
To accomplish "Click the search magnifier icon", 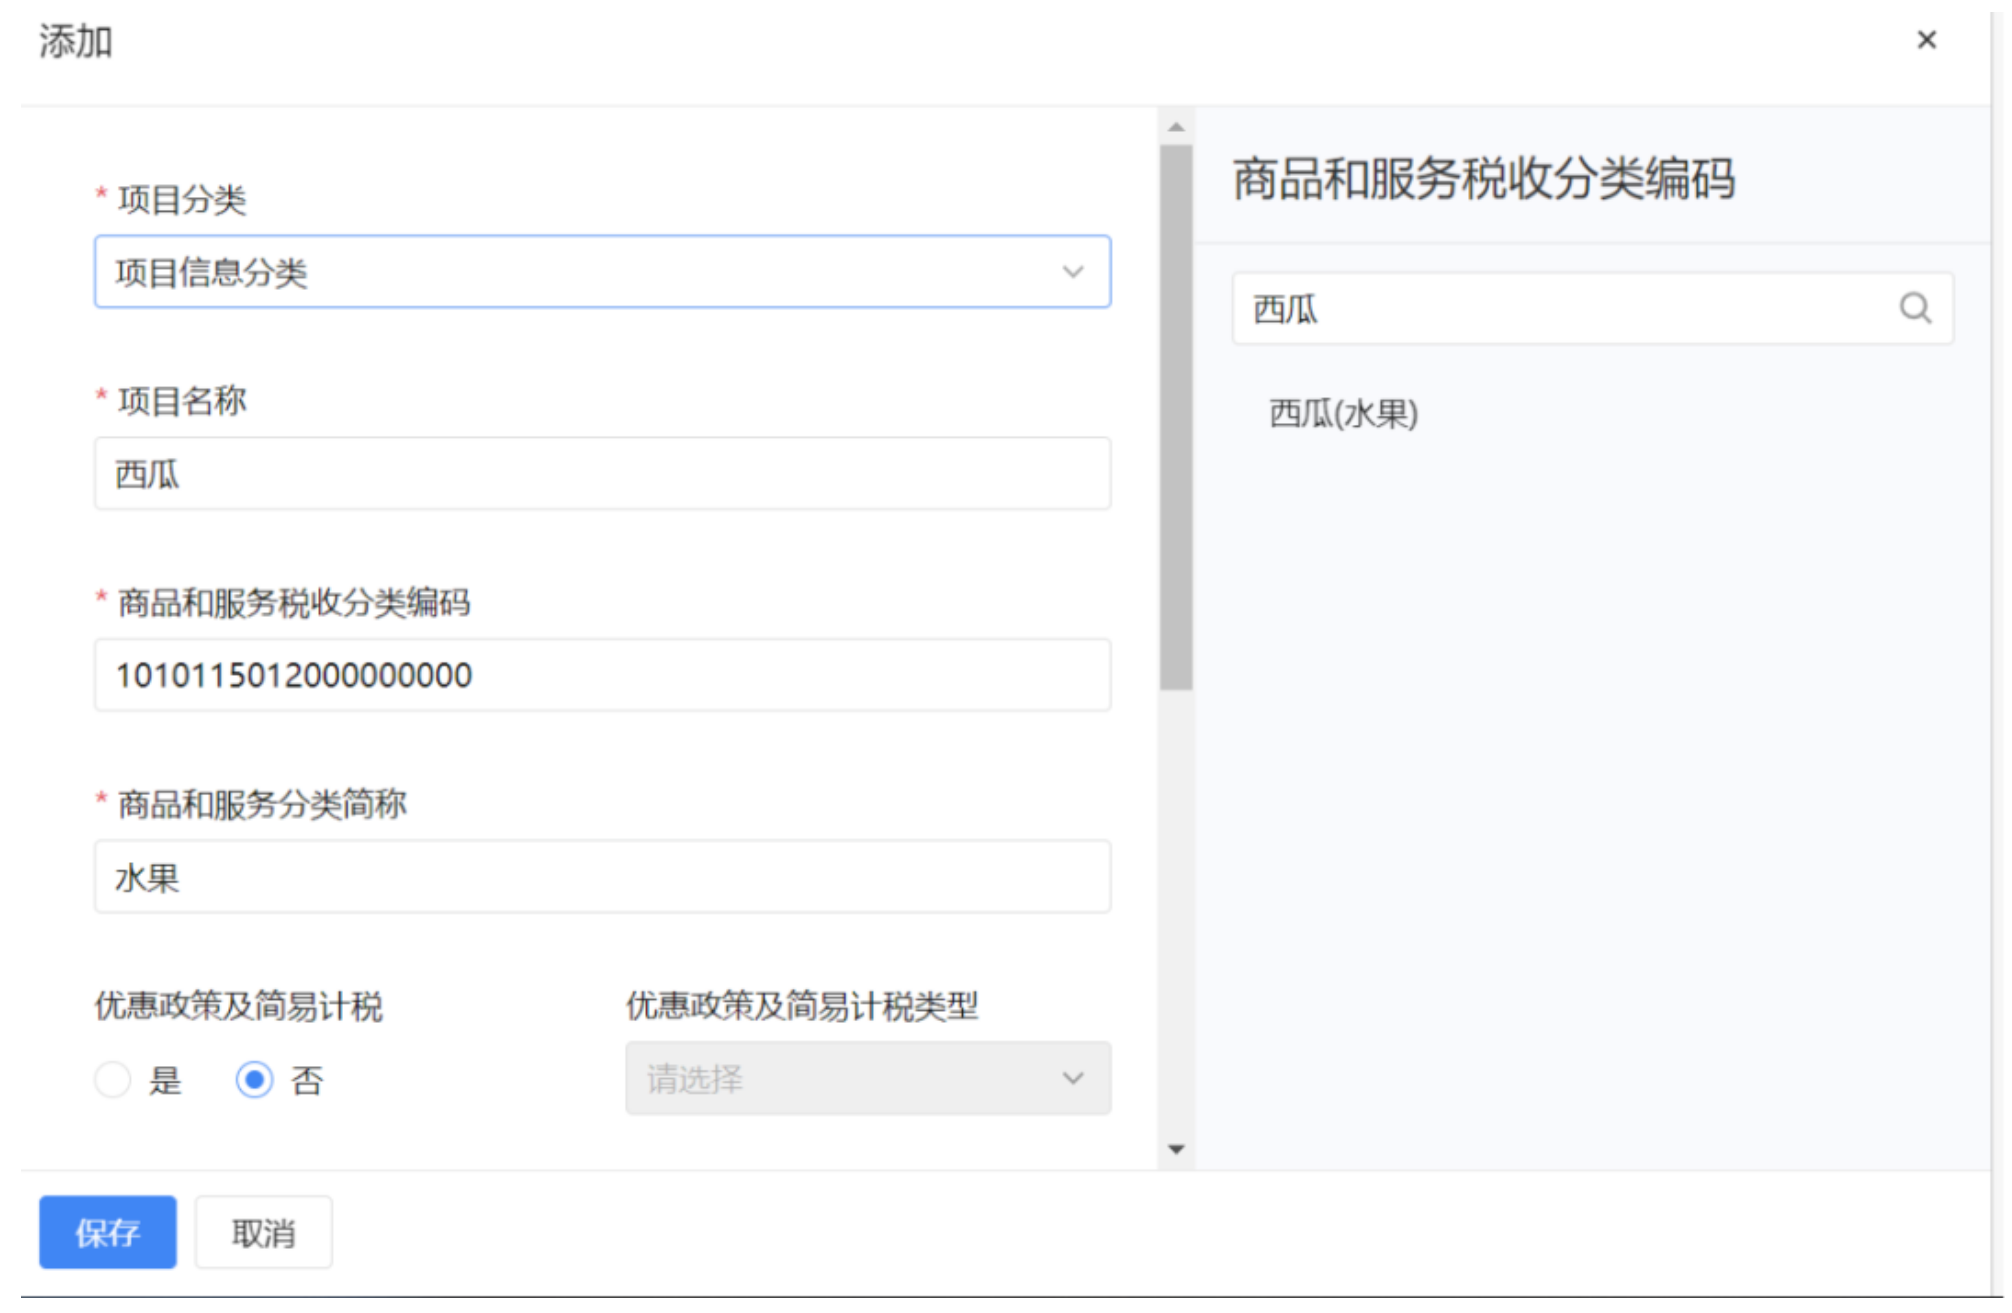I will (x=1914, y=308).
